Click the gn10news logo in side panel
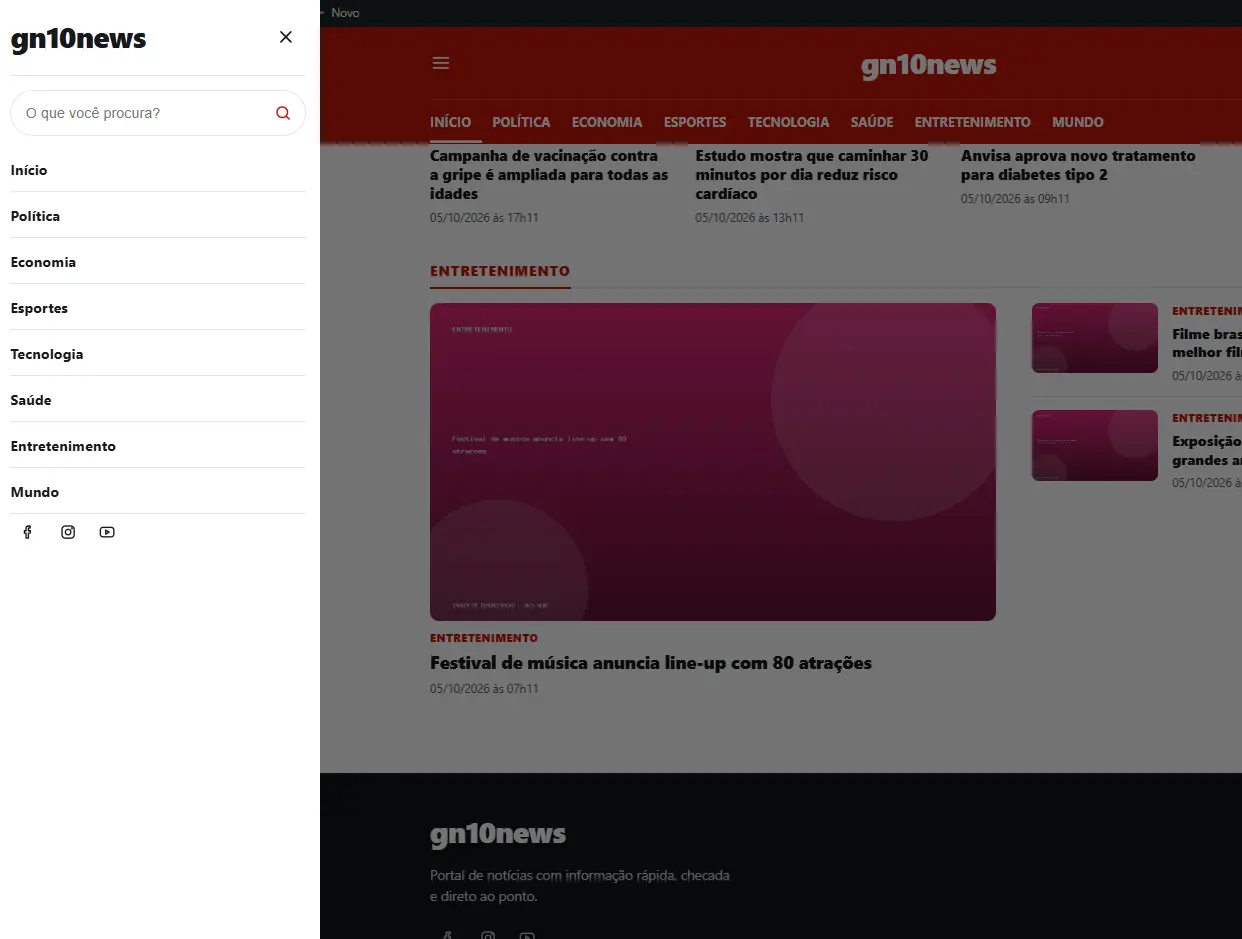This screenshot has width=1242, height=939. point(78,39)
